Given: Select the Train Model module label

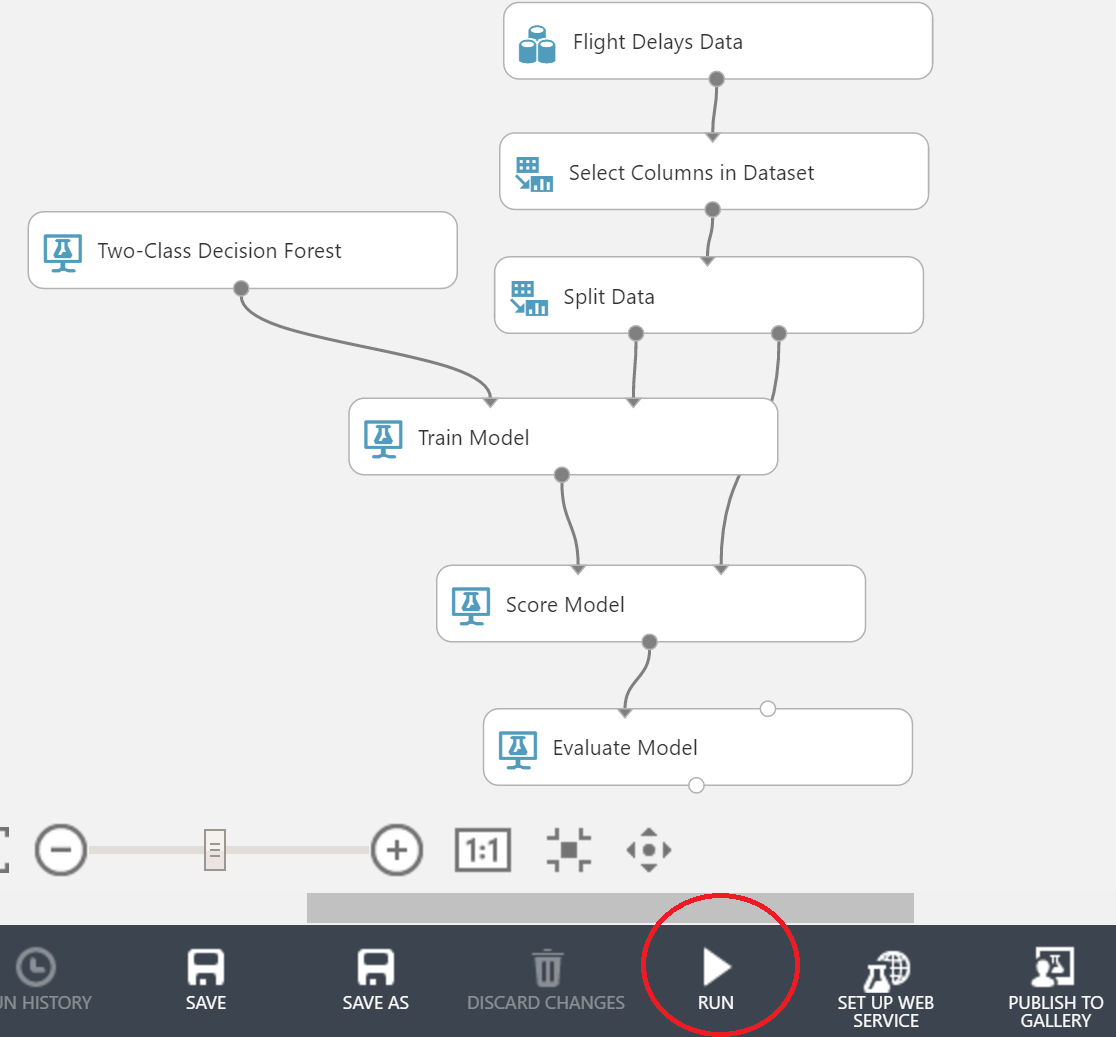Looking at the screenshot, I should pos(473,438).
